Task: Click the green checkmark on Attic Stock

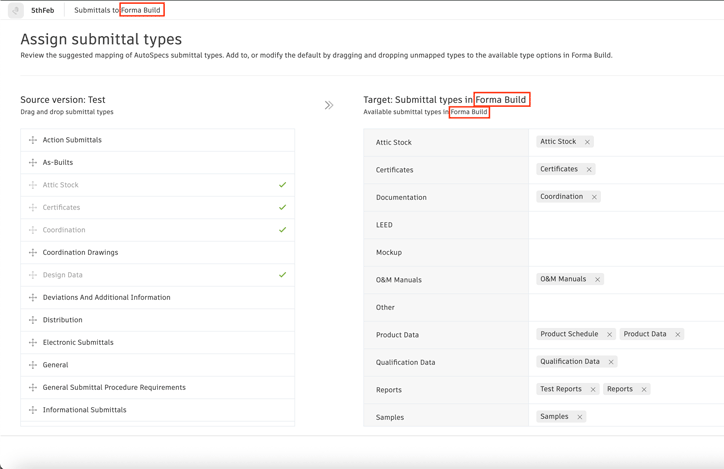Action: pos(282,185)
